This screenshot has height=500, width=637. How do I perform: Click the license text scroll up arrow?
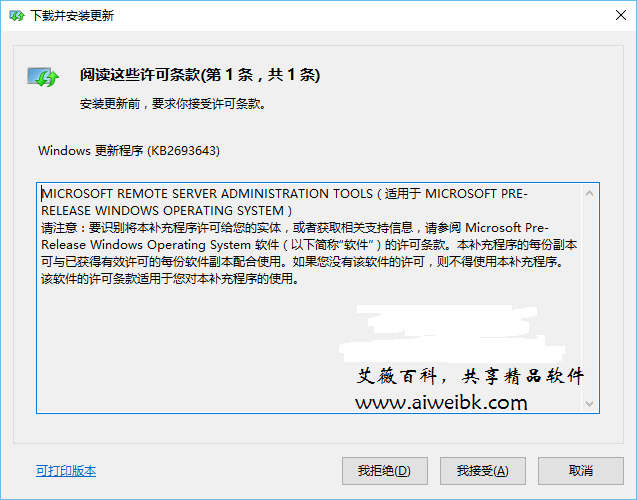(x=589, y=193)
